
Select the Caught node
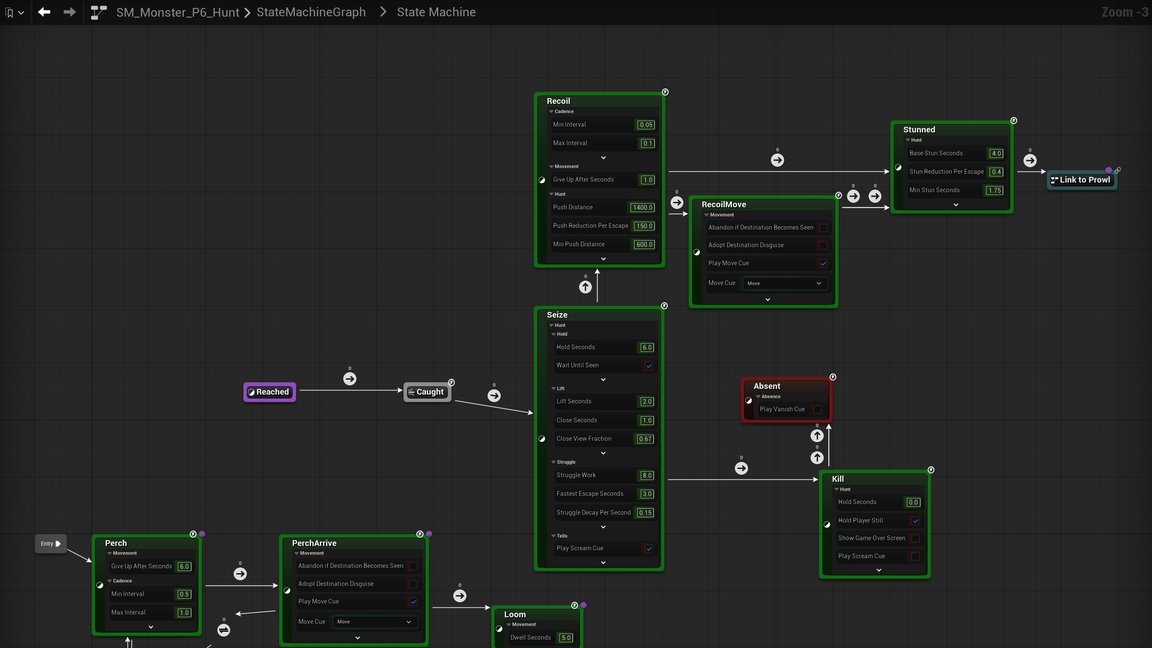(x=427, y=392)
